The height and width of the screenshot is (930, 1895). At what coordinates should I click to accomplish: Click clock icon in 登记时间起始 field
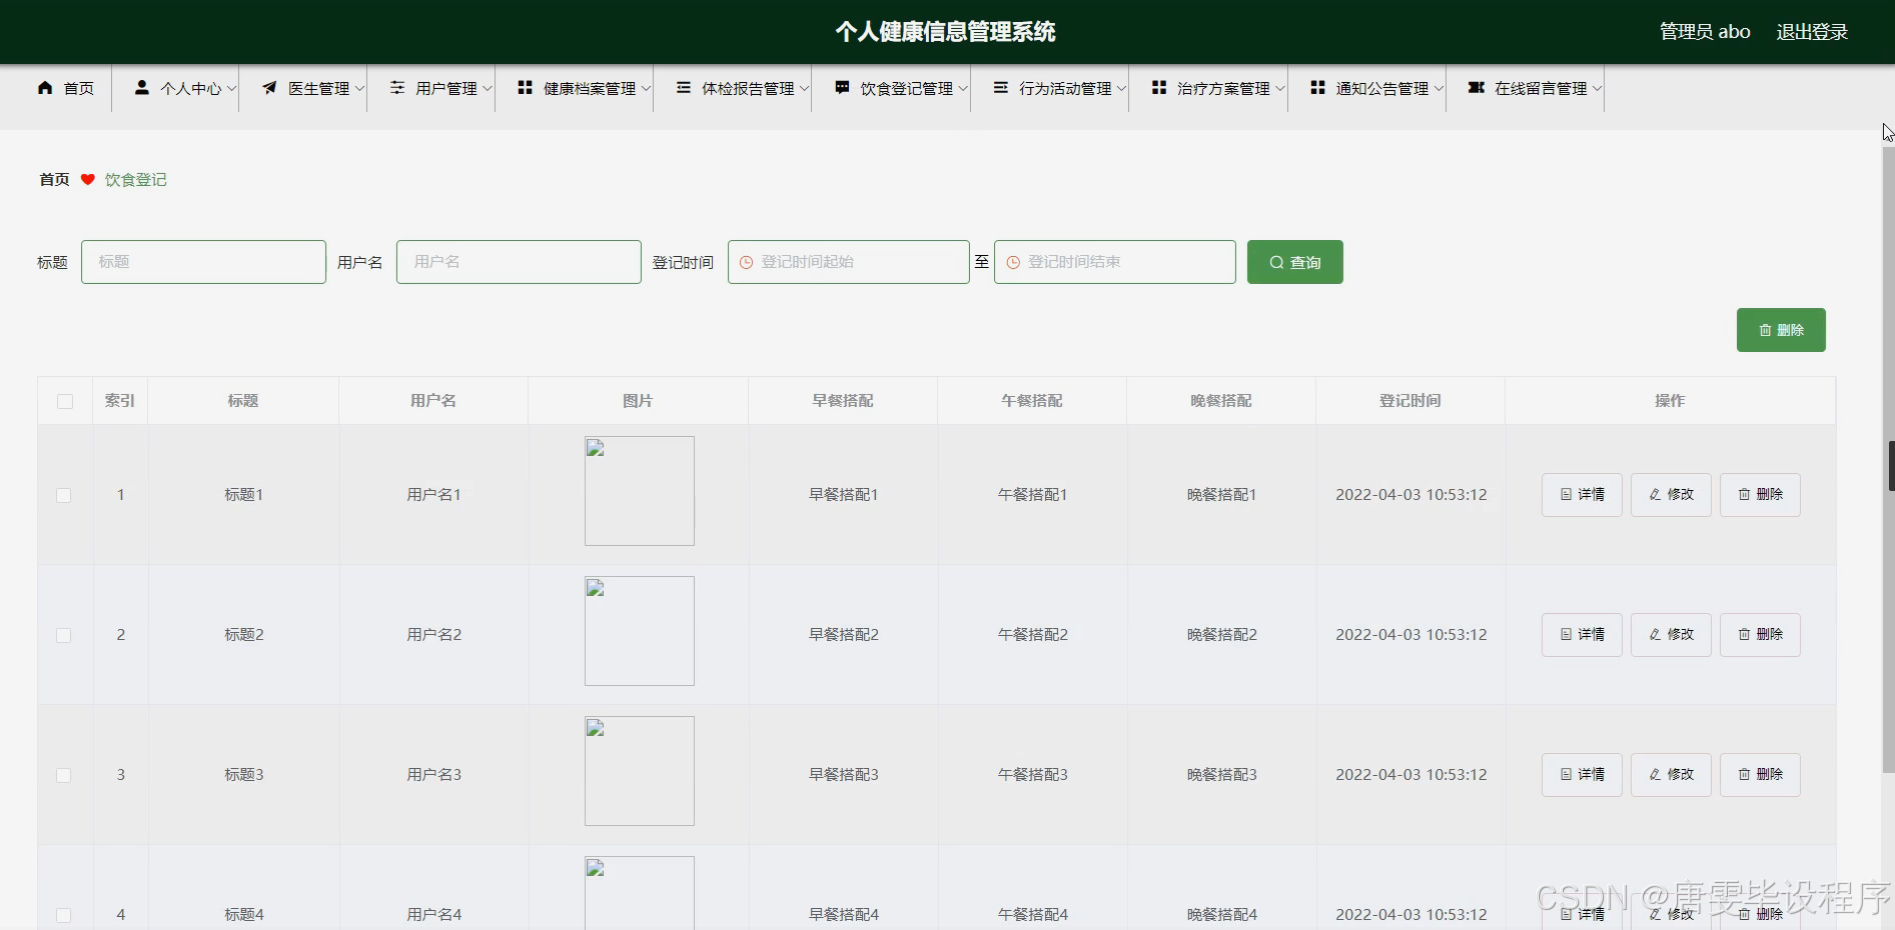coord(746,262)
